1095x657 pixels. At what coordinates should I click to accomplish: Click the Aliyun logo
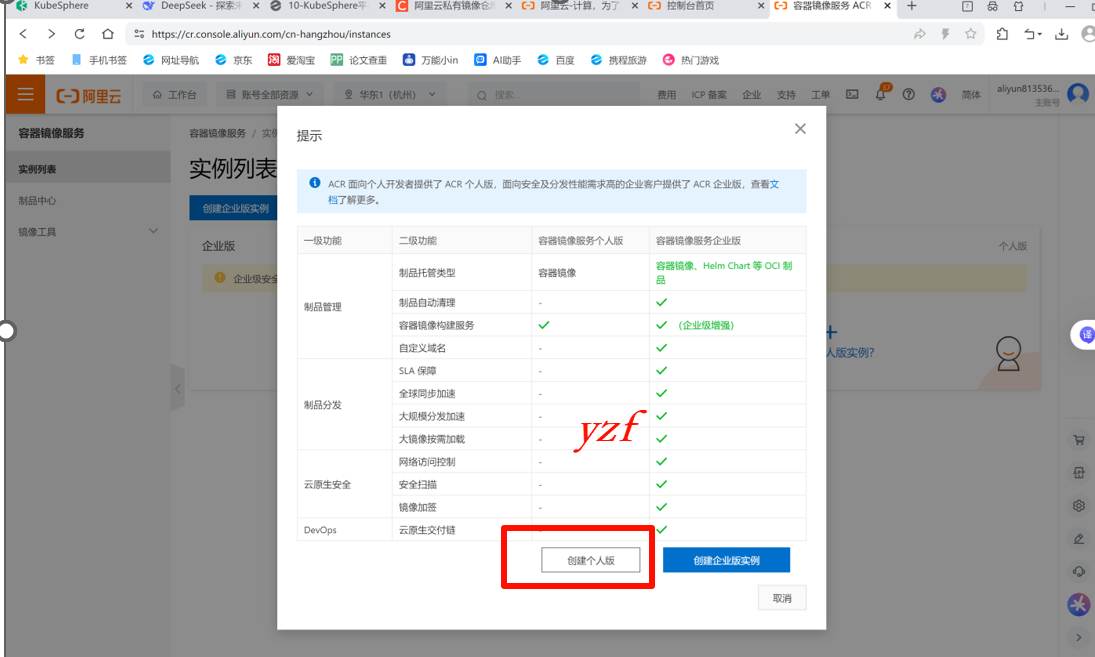tap(89, 95)
